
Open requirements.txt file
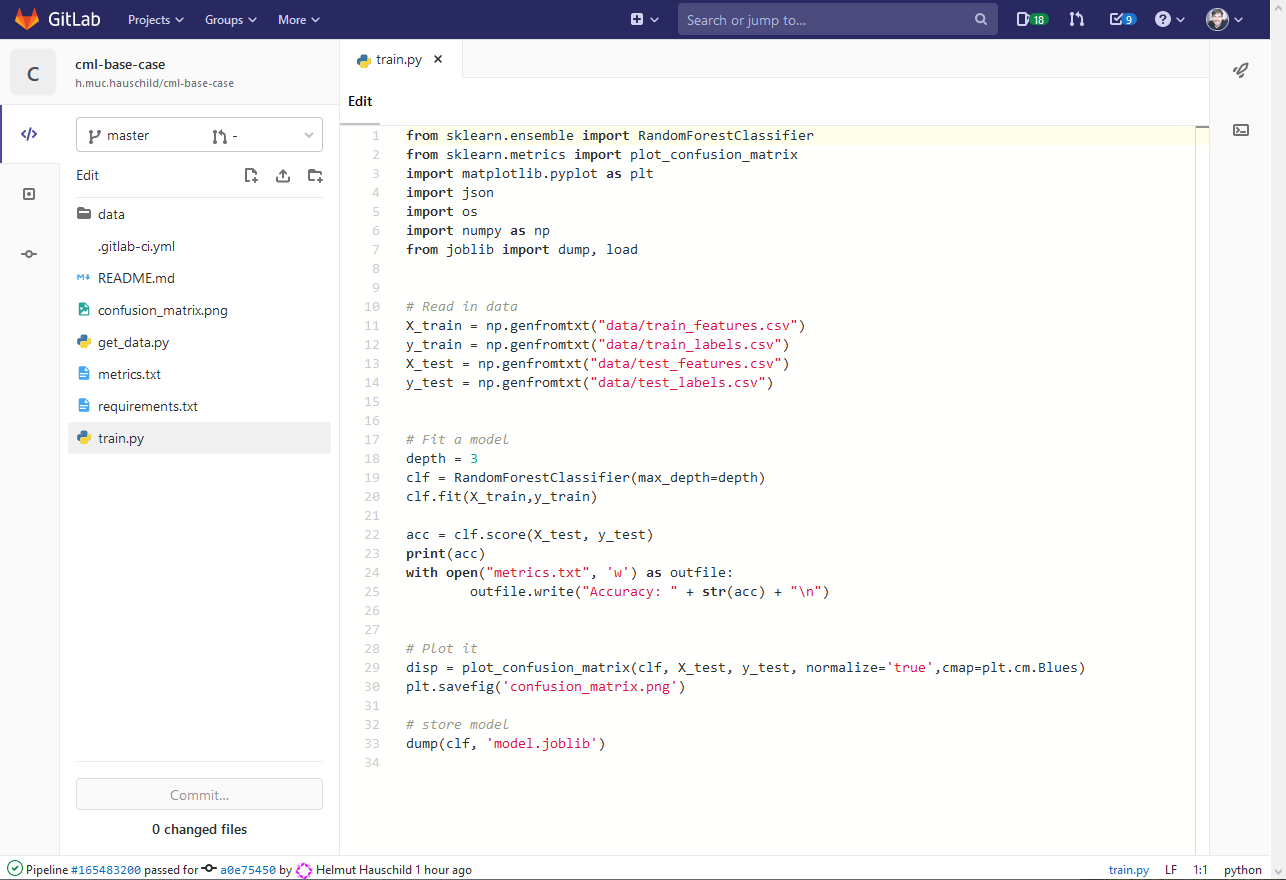[199, 406]
